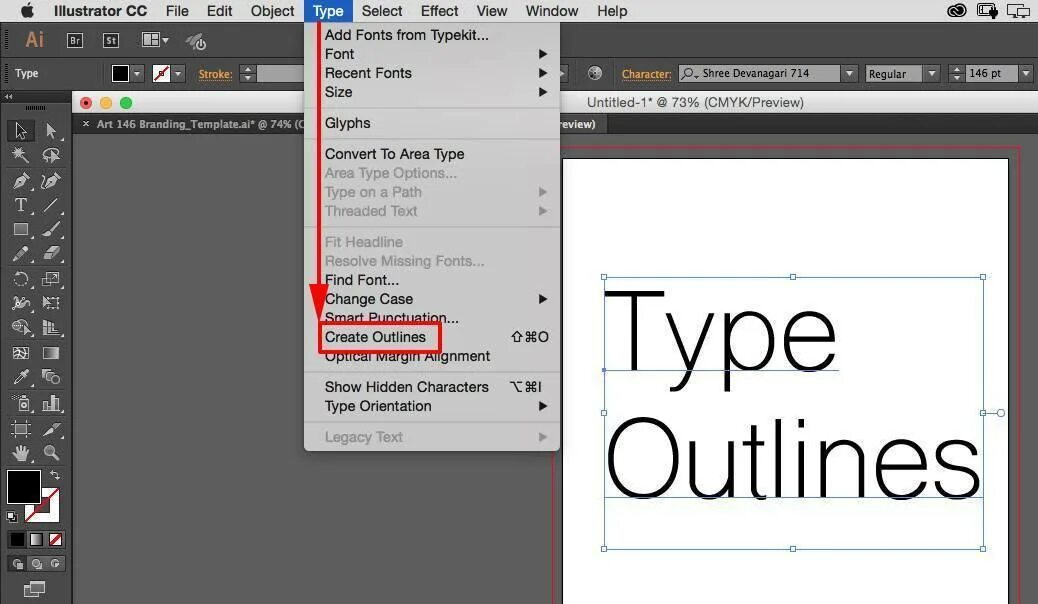Open the arrange documents dropdown
Viewport: 1038px width, 604px height.
tap(155, 40)
